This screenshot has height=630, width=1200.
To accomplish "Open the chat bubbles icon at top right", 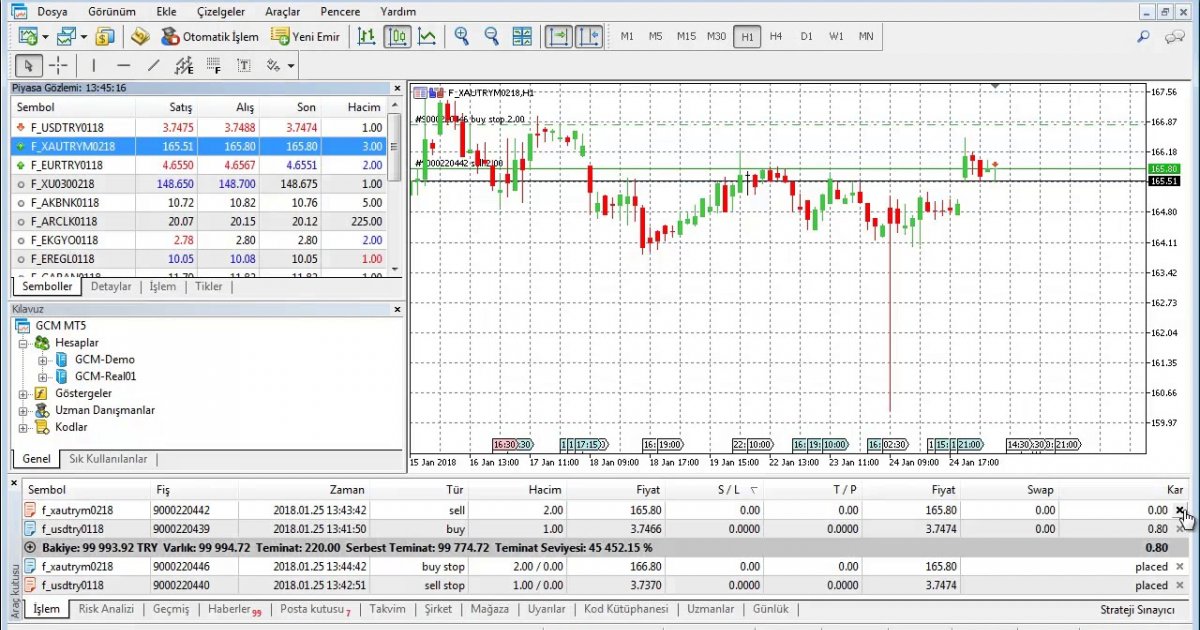I will pyautogui.click(x=1175, y=37).
